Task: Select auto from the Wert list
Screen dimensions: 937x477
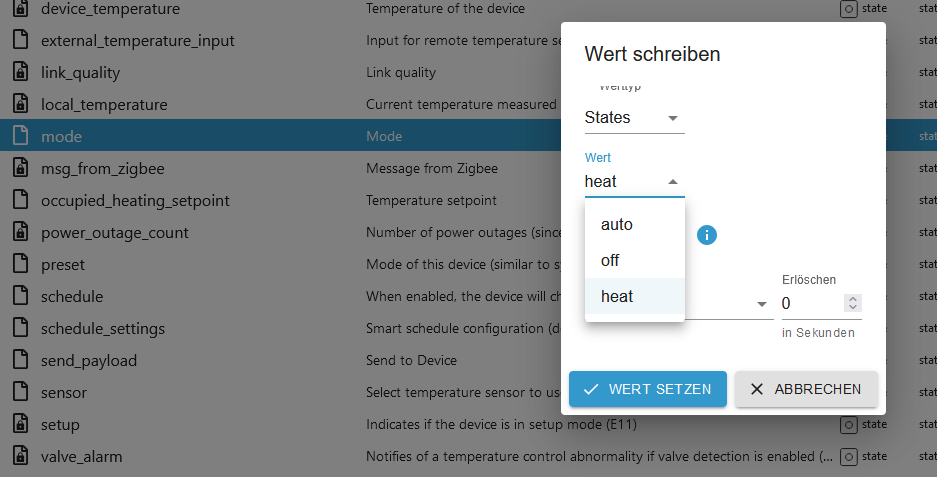Action: point(635,224)
